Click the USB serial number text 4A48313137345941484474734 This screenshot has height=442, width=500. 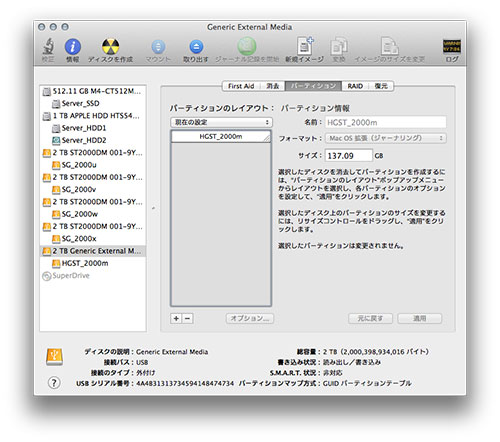[x=185, y=383]
